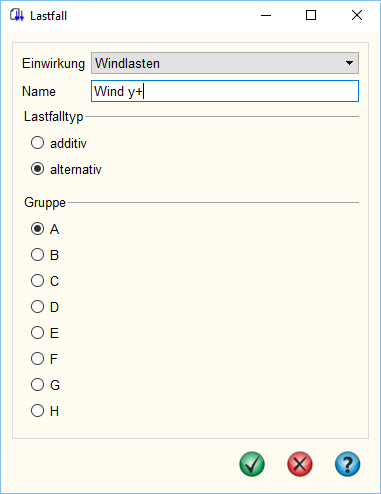
Task: Open help via blue question mark
Action: [347, 464]
